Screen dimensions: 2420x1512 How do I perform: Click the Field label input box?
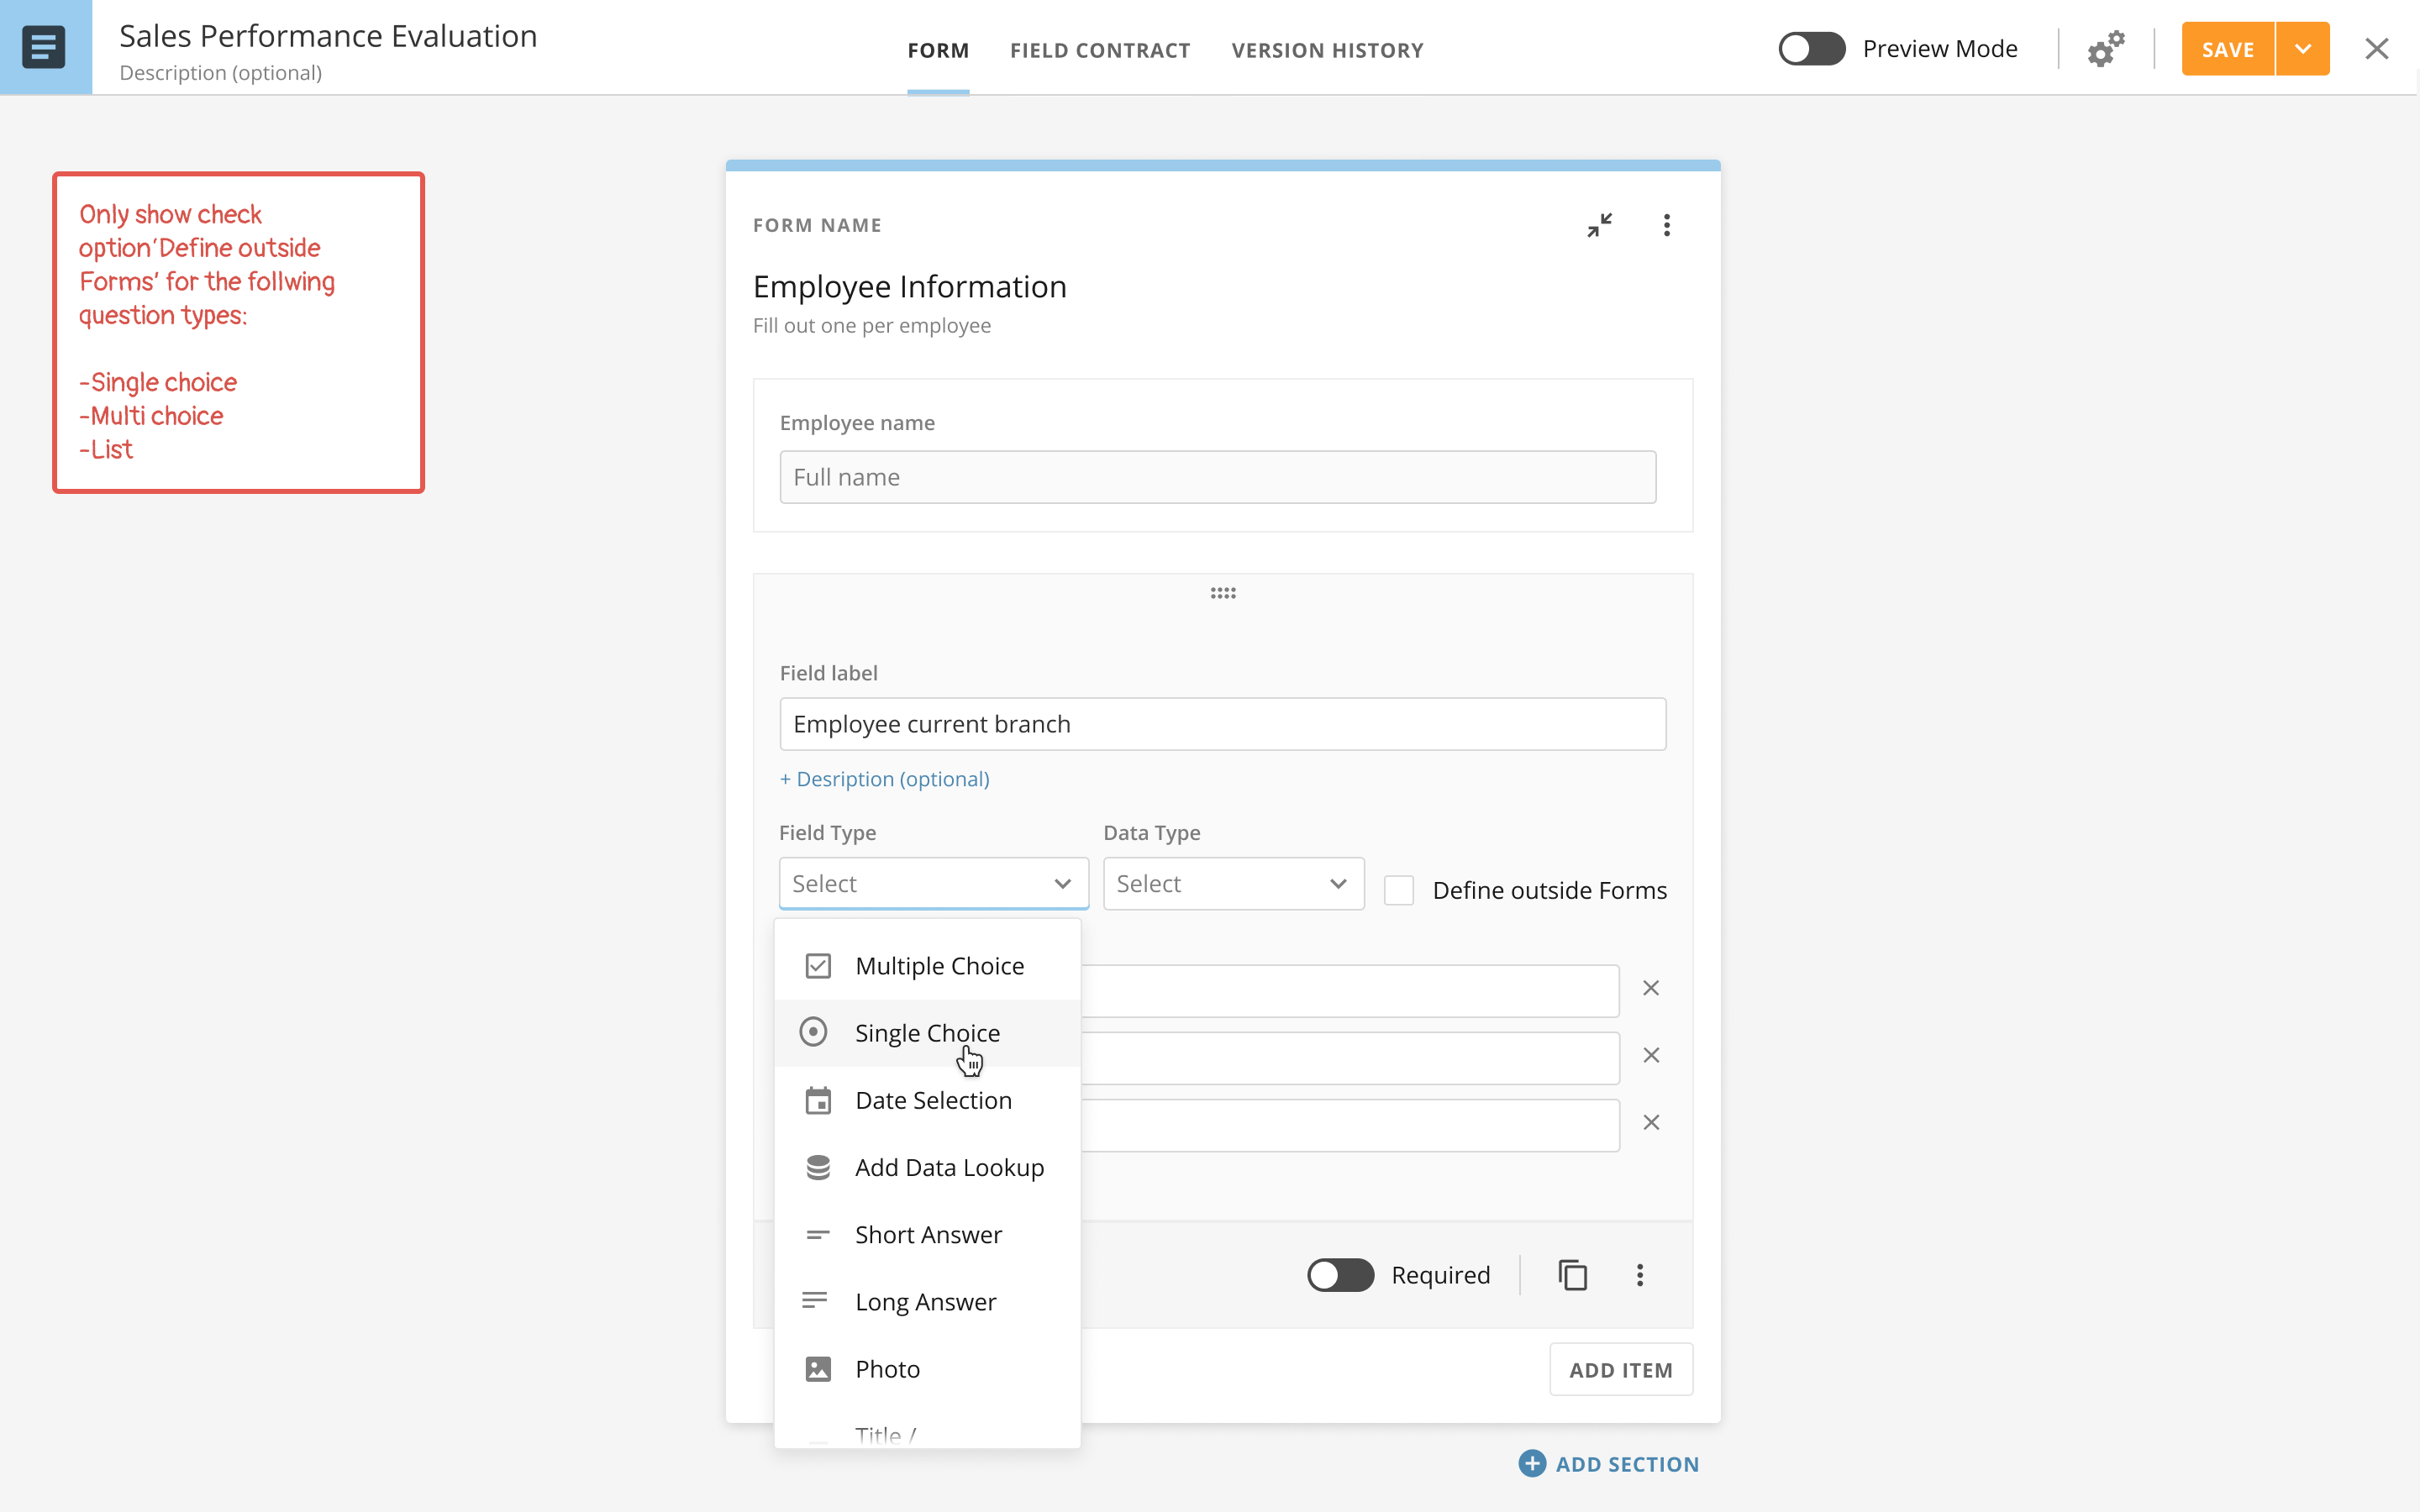[x=1222, y=724]
